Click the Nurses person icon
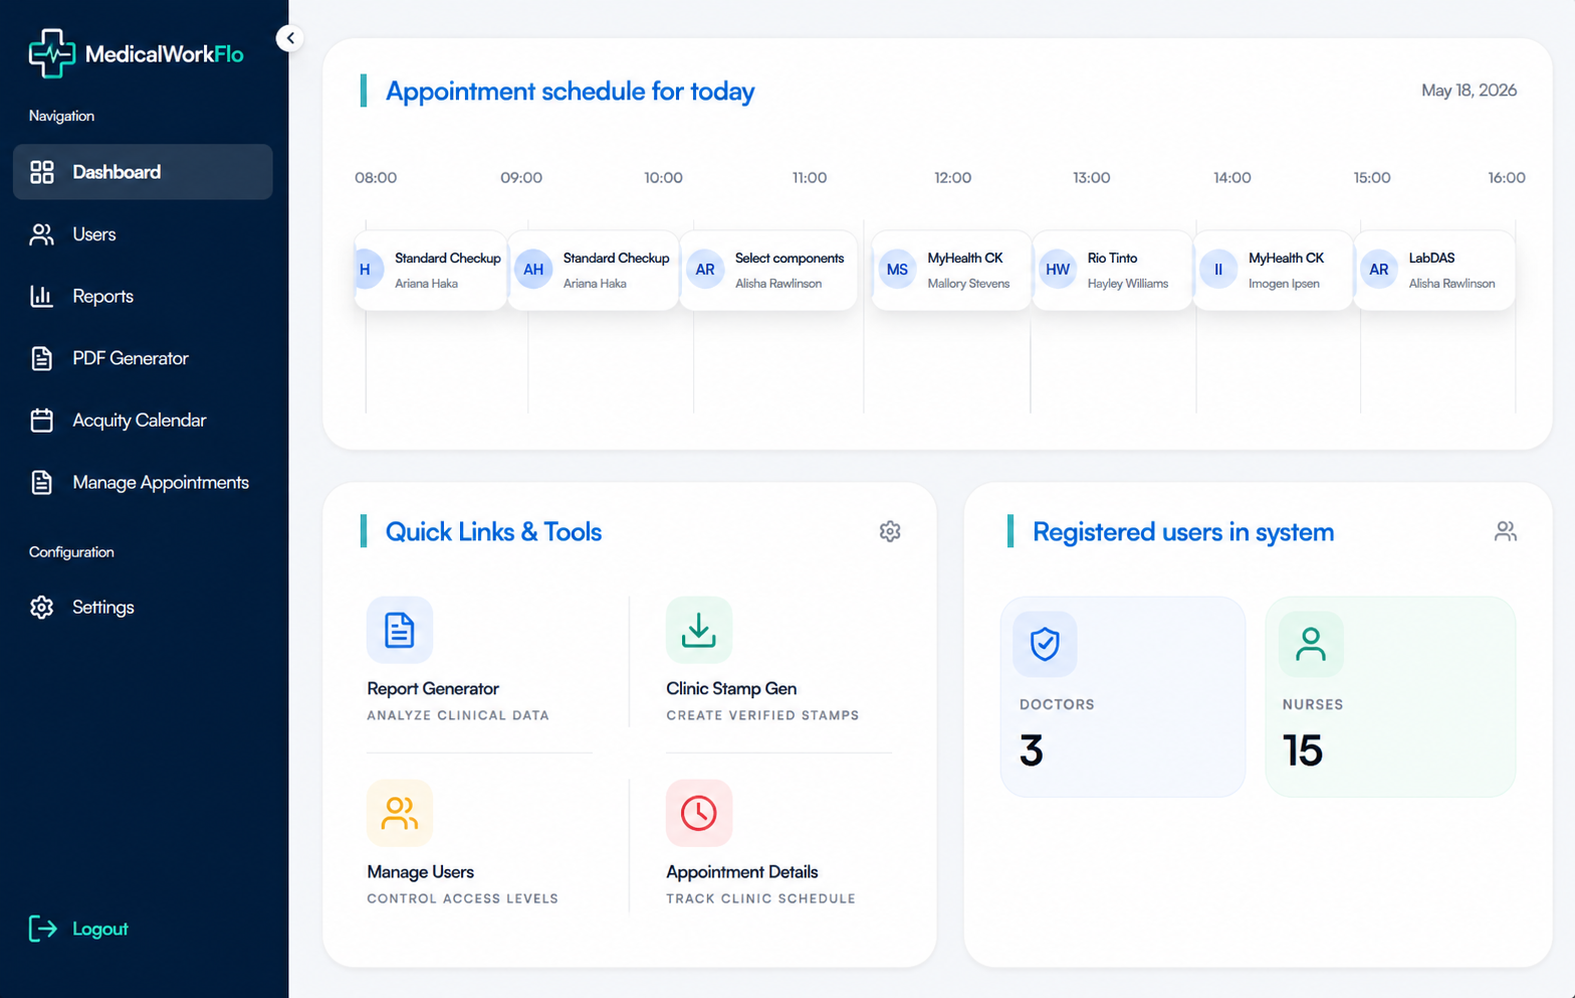Image resolution: width=1575 pixels, height=998 pixels. click(x=1311, y=644)
